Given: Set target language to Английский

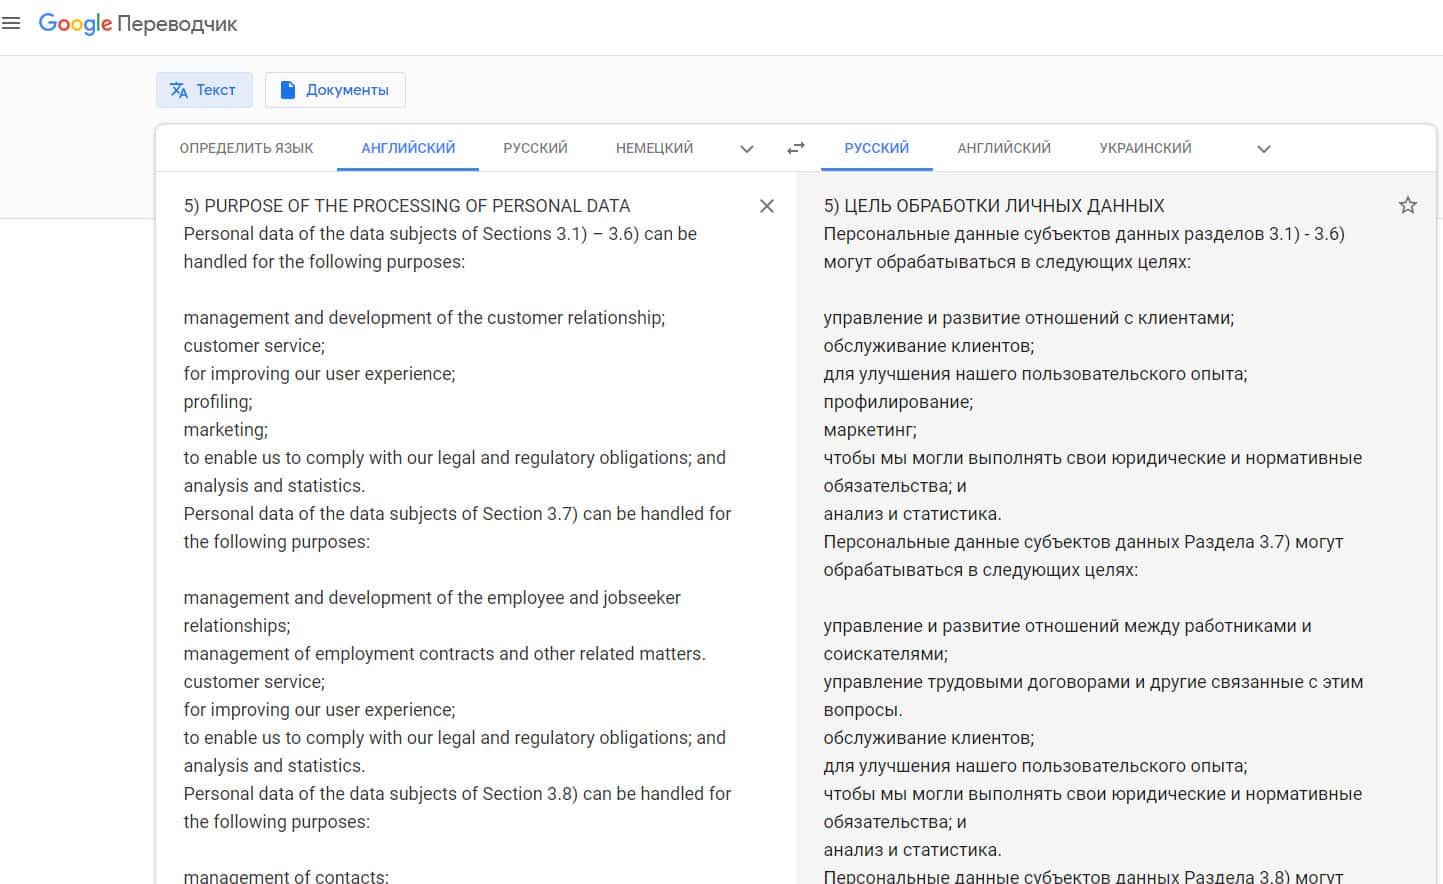Looking at the screenshot, I should [x=1004, y=148].
